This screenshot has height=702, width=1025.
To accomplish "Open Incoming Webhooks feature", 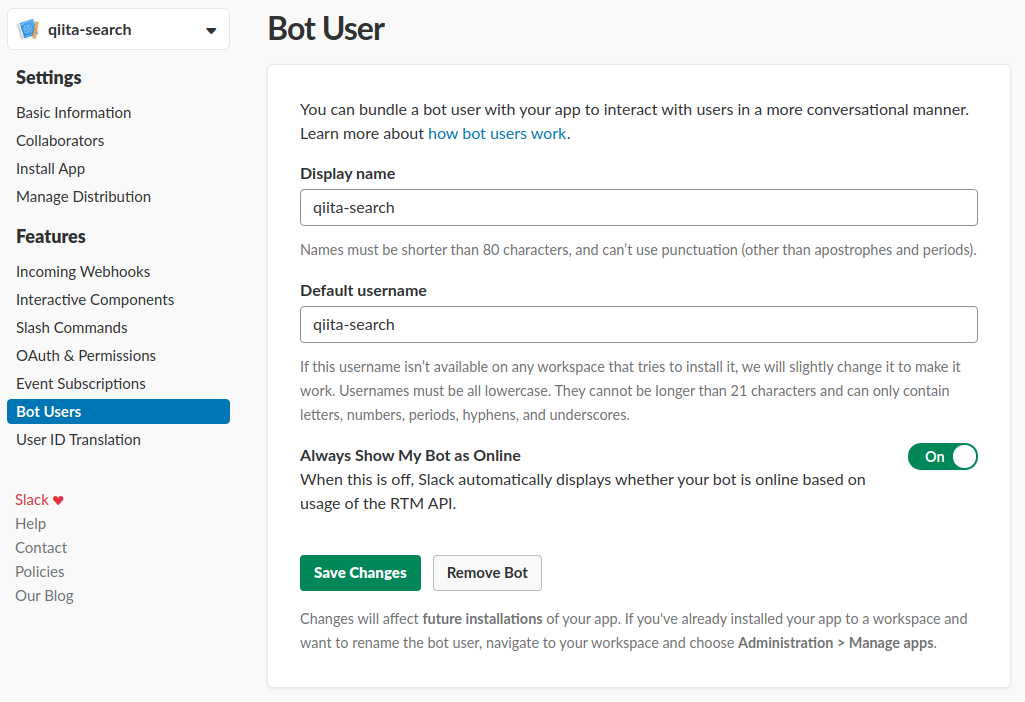I will [83, 271].
